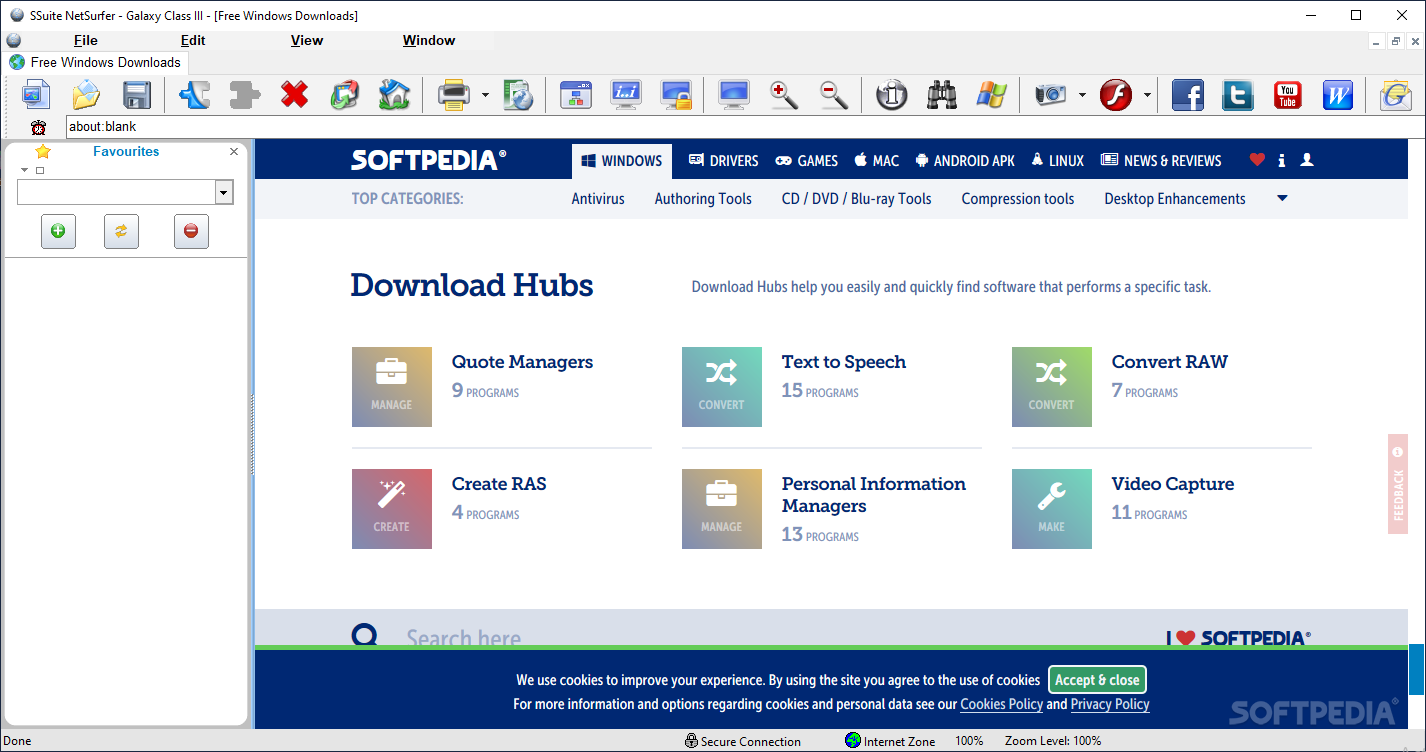Search with the binoculars icon
Viewport: 1426px width, 752px height.
click(941, 96)
